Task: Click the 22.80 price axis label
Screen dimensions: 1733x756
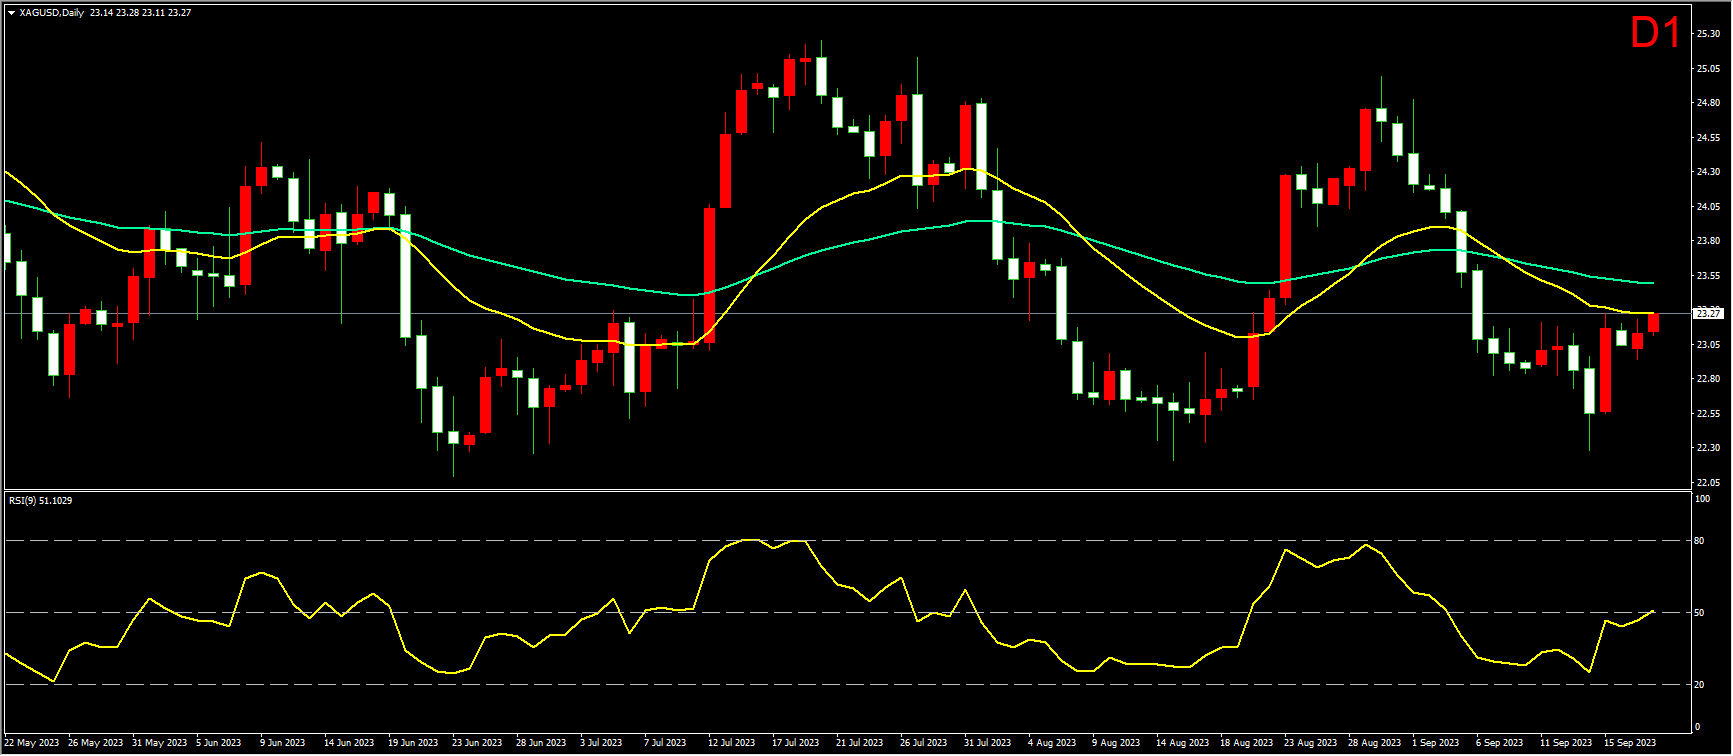Action: (x=1708, y=379)
